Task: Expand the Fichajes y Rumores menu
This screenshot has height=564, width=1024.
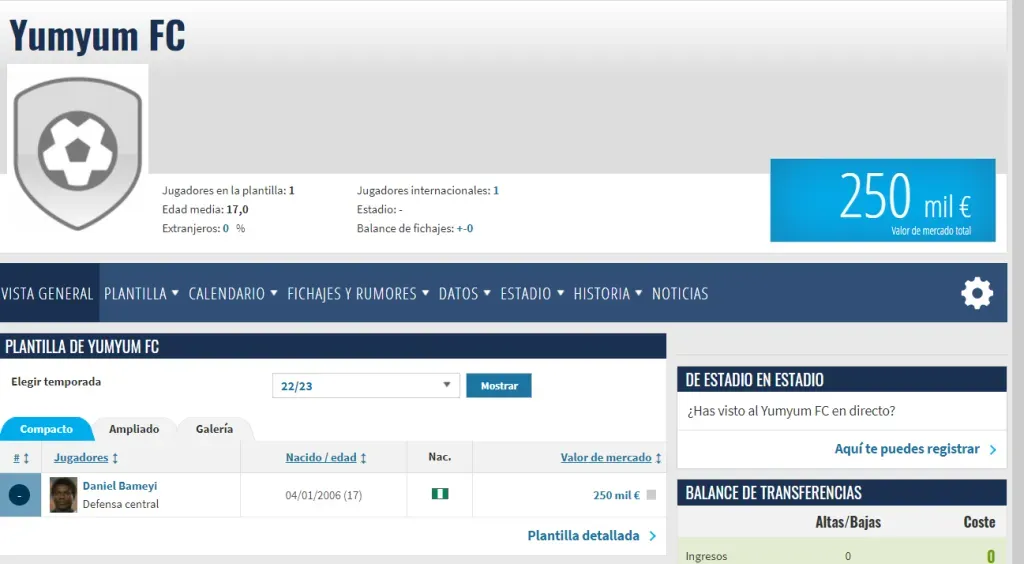Action: (x=358, y=294)
